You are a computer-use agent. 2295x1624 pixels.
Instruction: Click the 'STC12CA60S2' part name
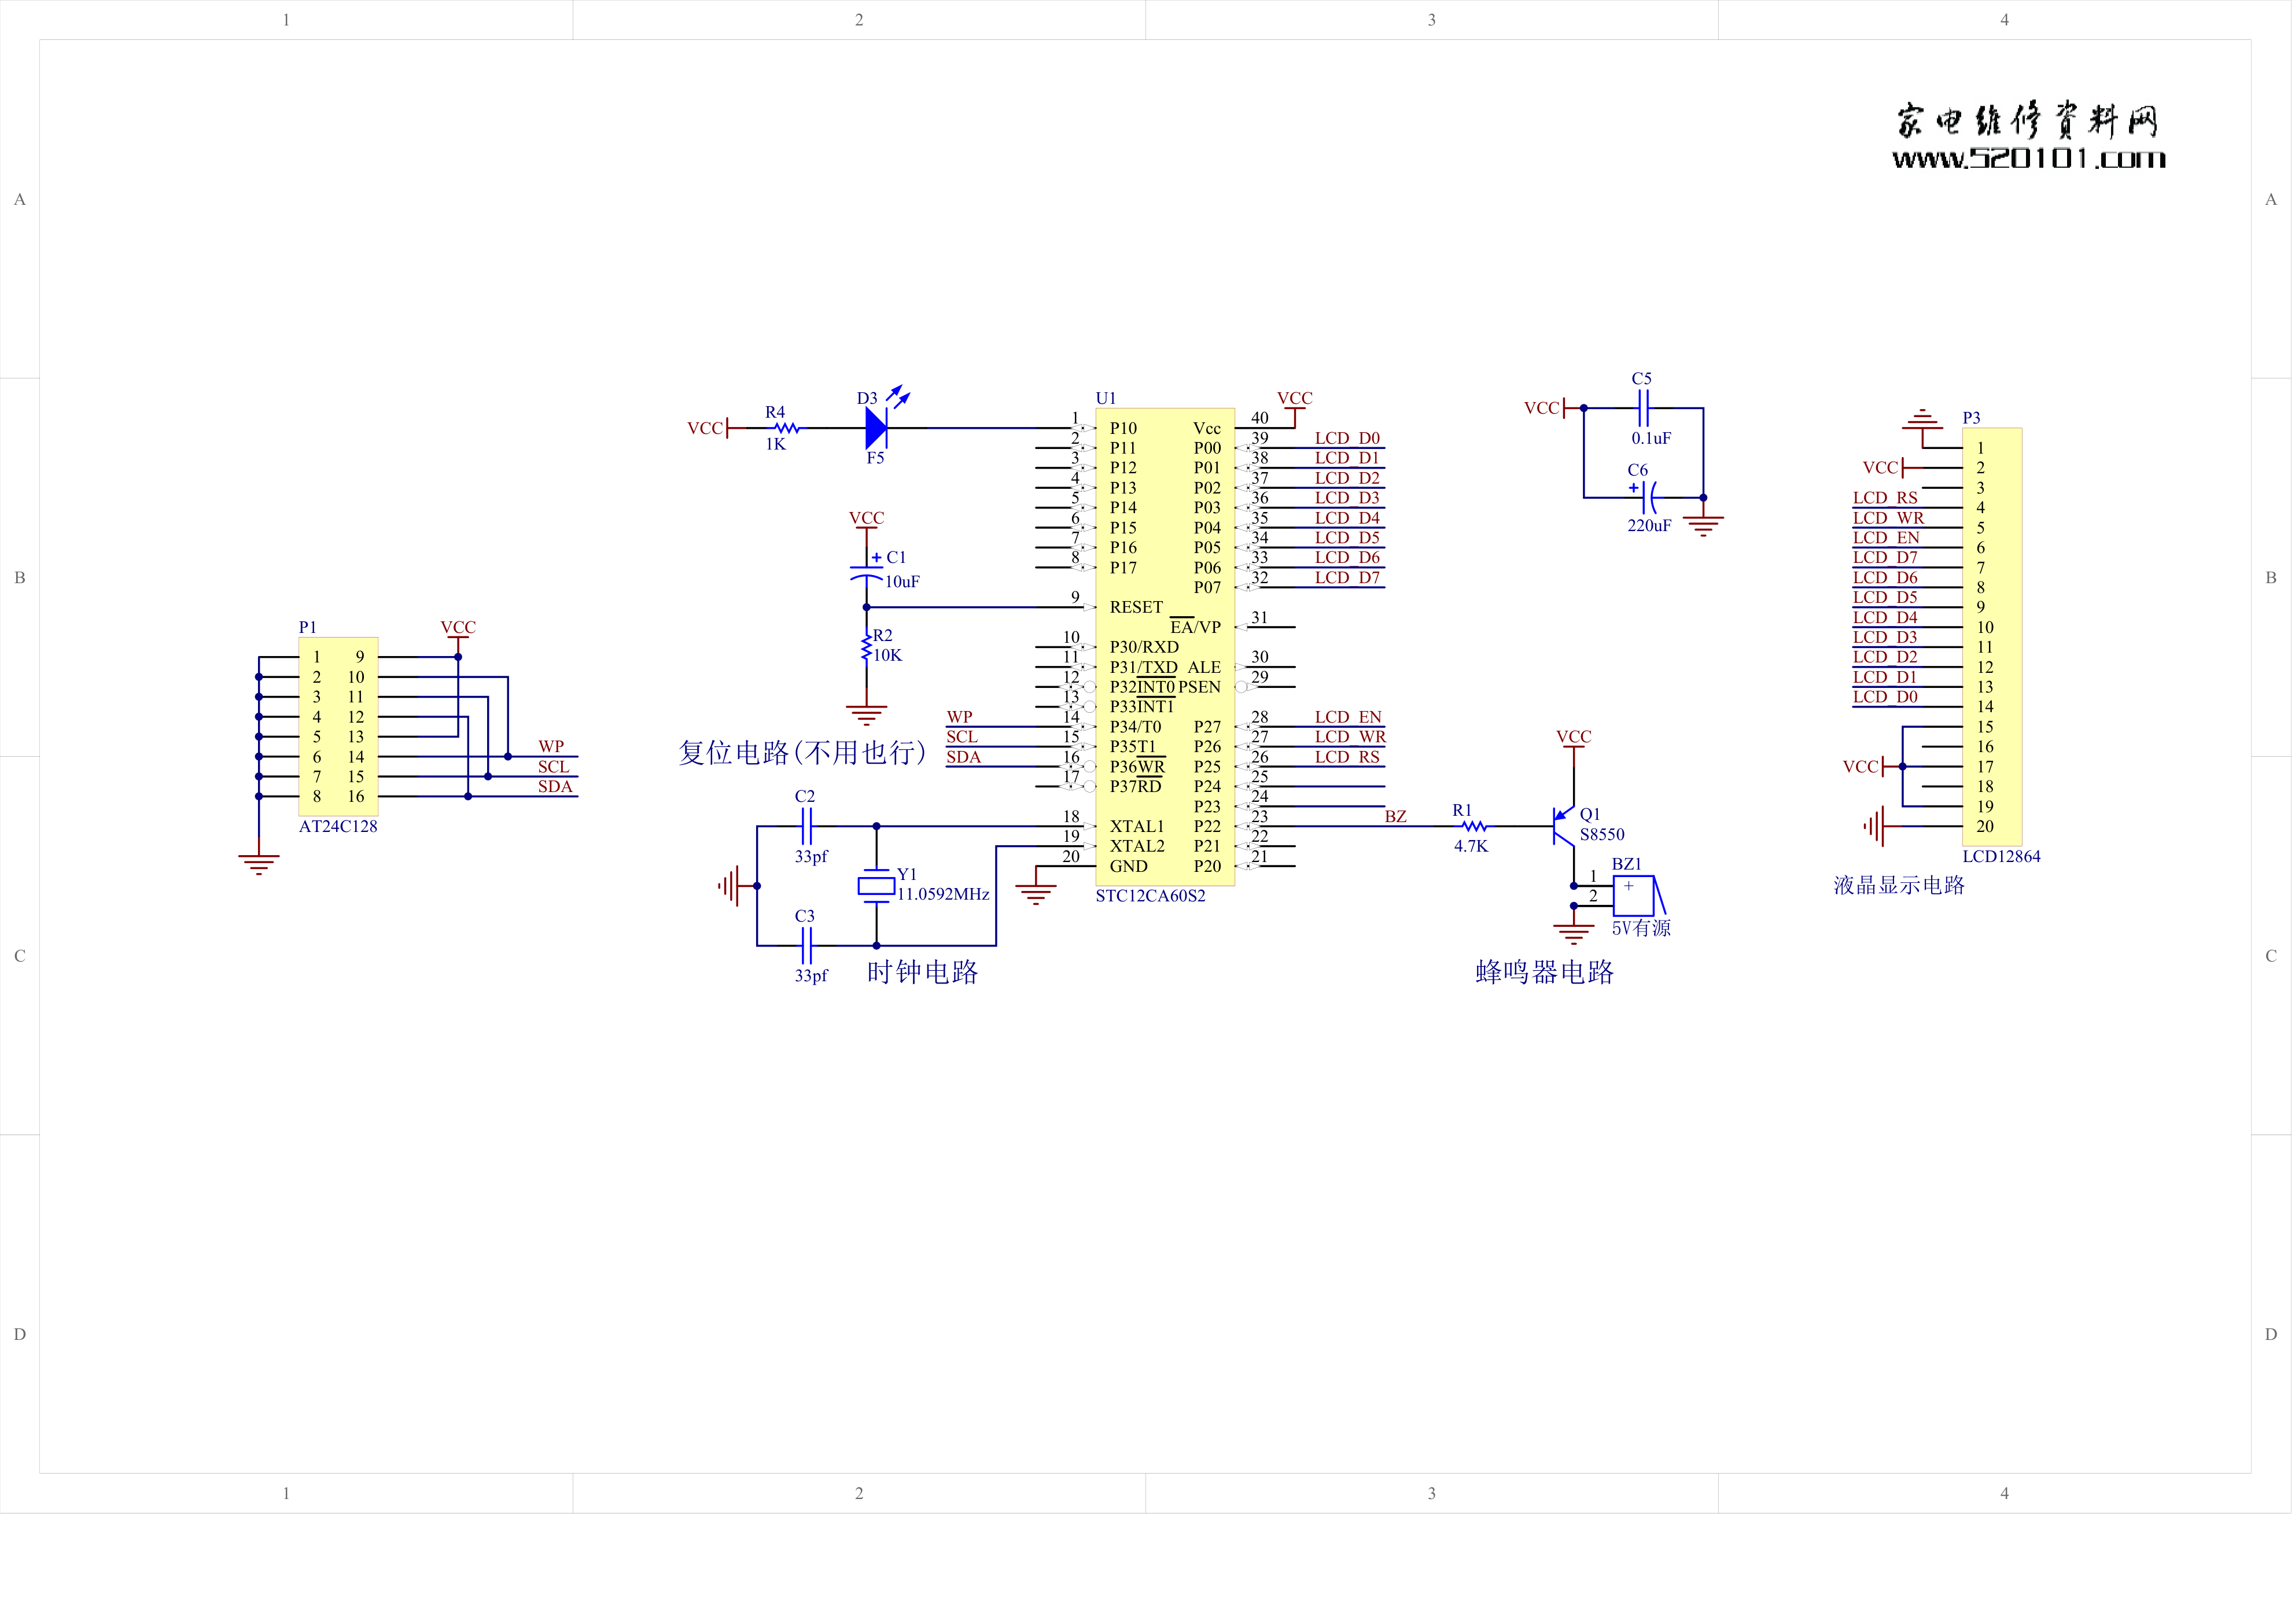1152,896
